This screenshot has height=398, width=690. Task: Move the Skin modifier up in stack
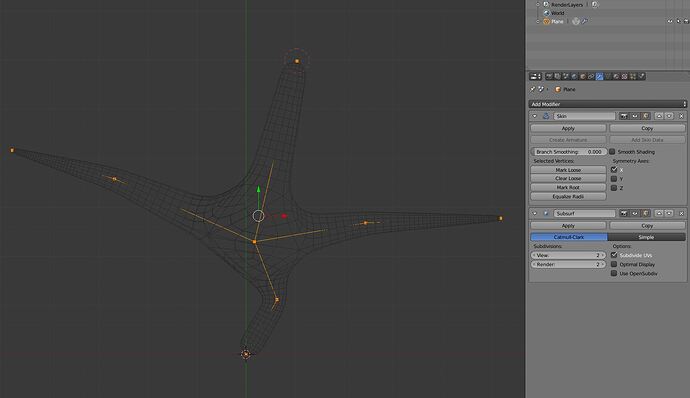[659, 116]
